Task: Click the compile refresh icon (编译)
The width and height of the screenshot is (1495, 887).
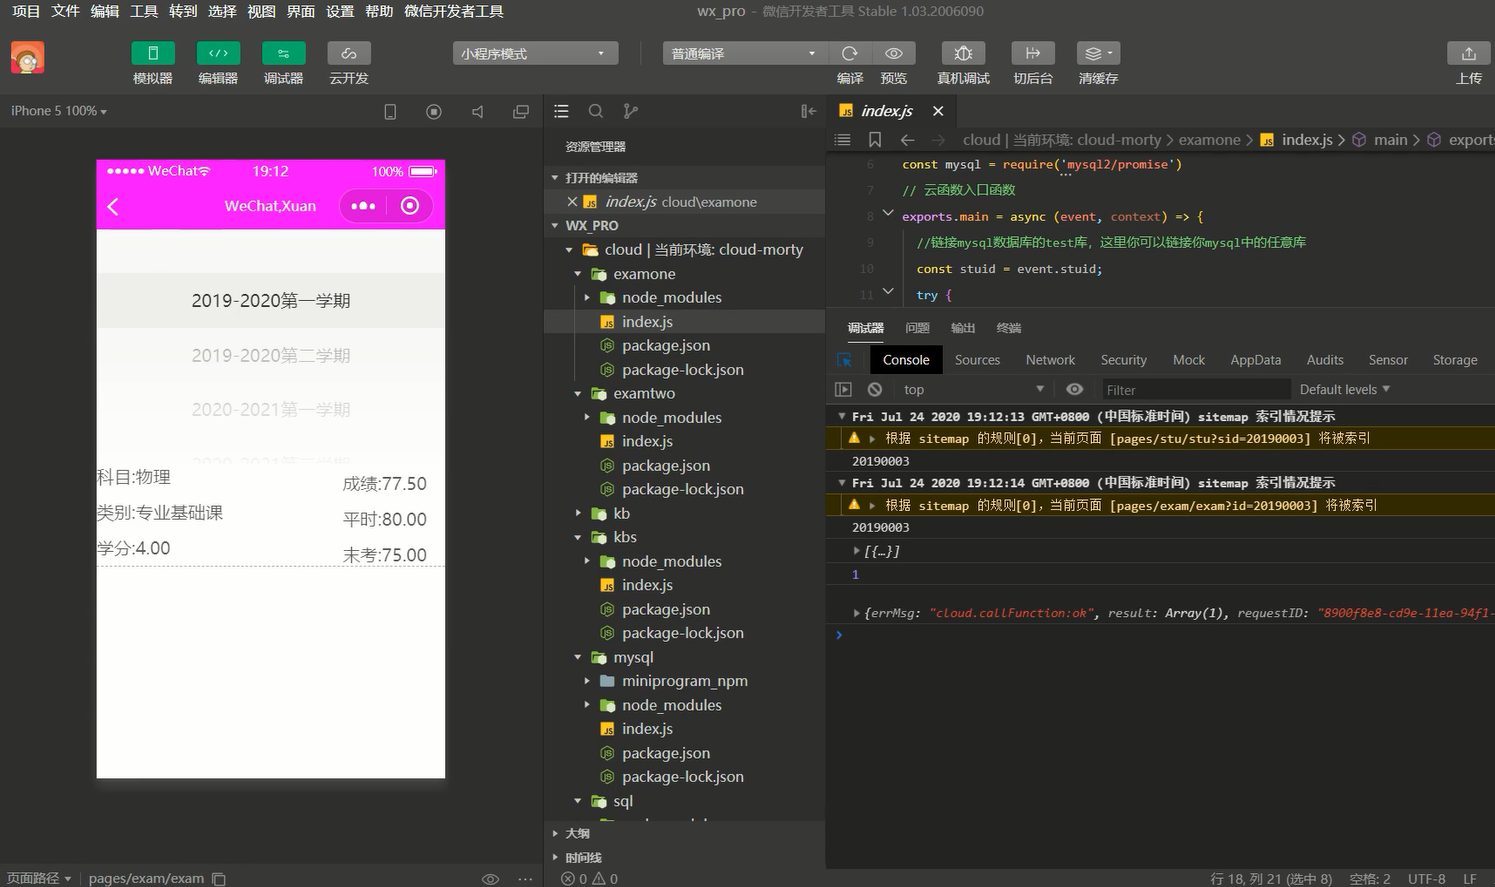Action: (850, 53)
